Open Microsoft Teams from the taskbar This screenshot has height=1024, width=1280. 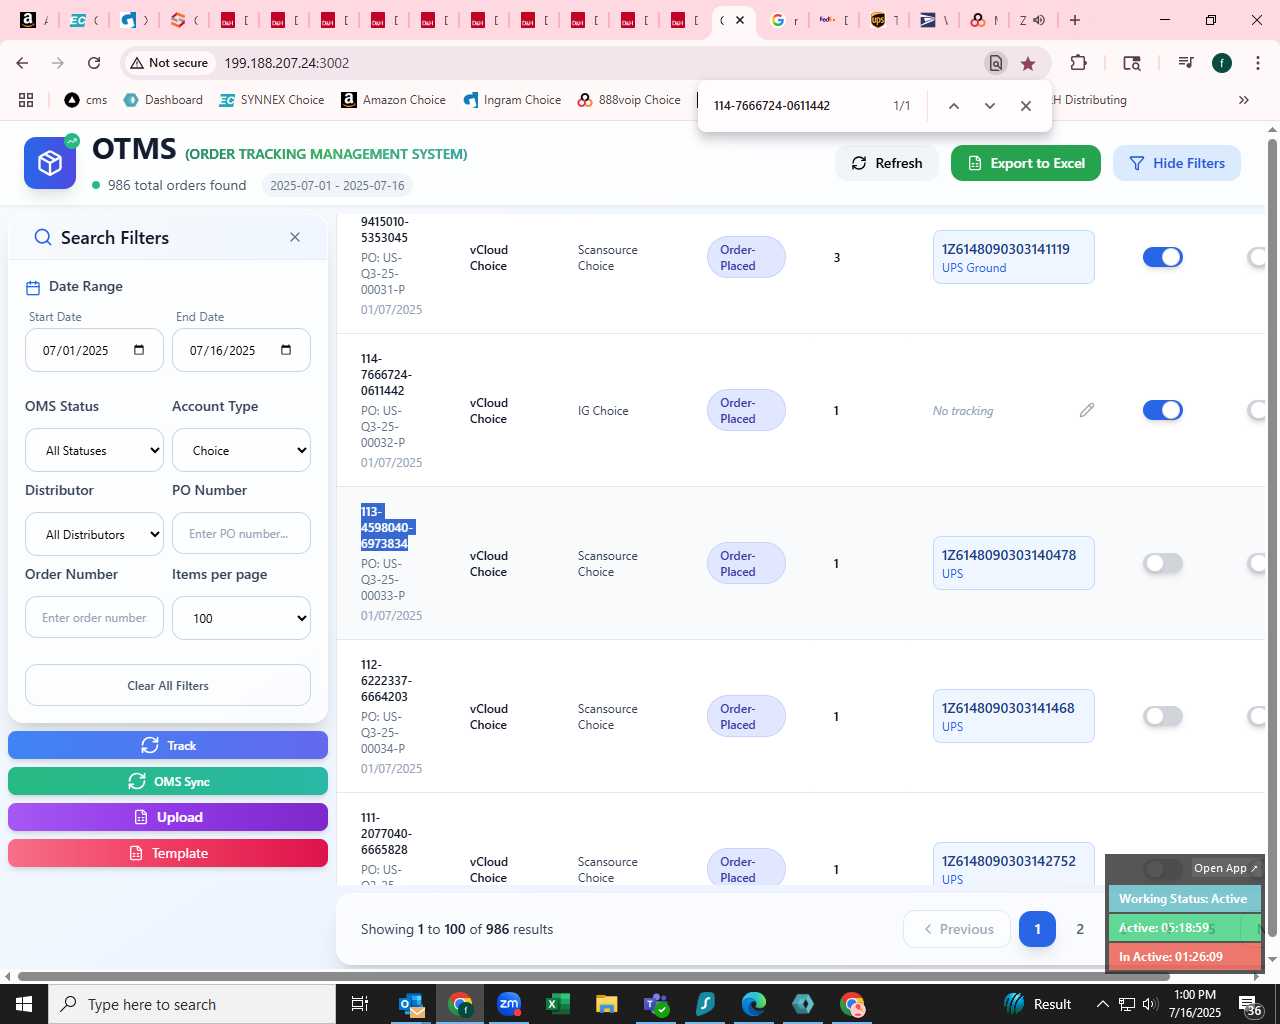[656, 1004]
